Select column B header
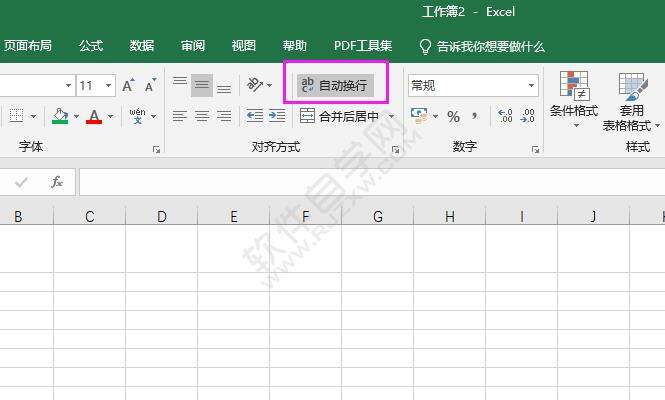The height and width of the screenshot is (400, 665). [x=26, y=216]
